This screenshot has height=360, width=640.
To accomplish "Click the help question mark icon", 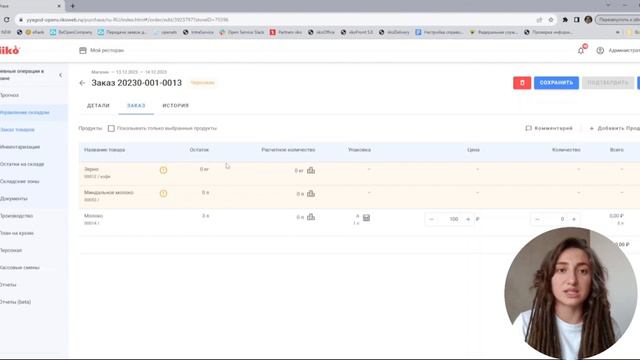I will click(x=600, y=50).
